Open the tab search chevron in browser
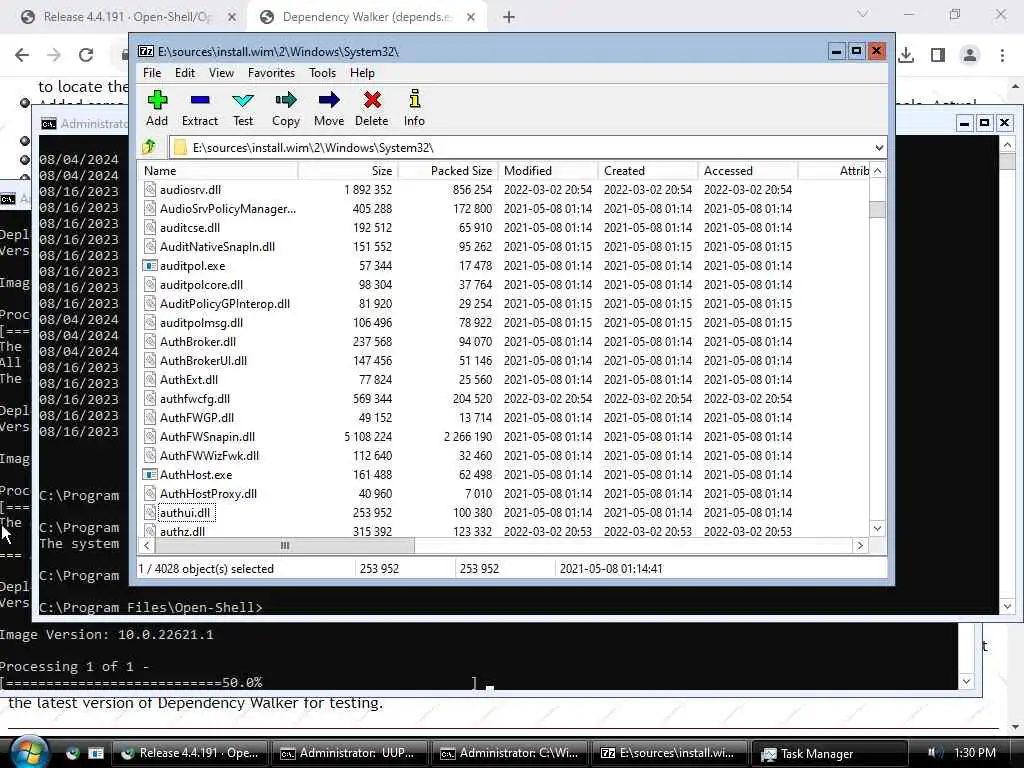Image resolution: width=1024 pixels, height=768 pixels. (863, 14)
